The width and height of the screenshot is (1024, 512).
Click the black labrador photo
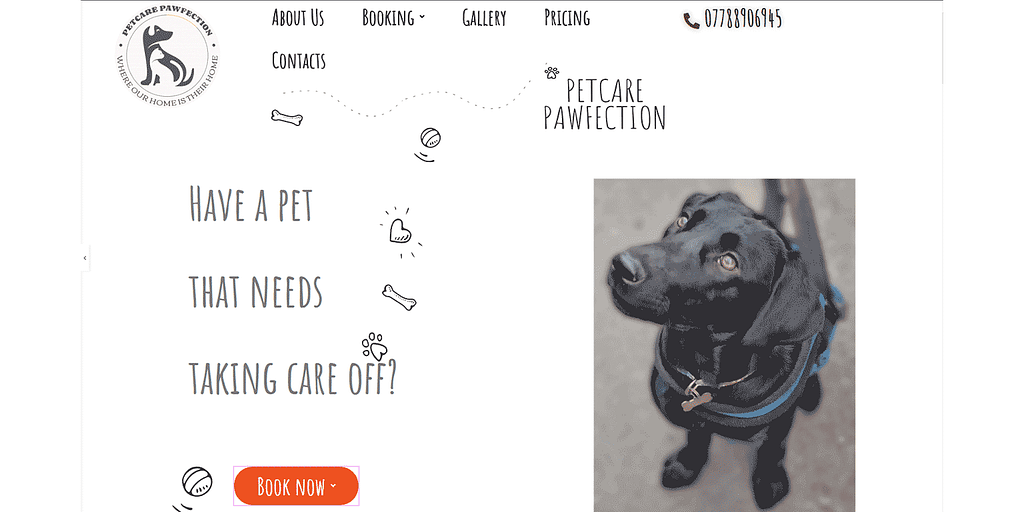(724, 345)
